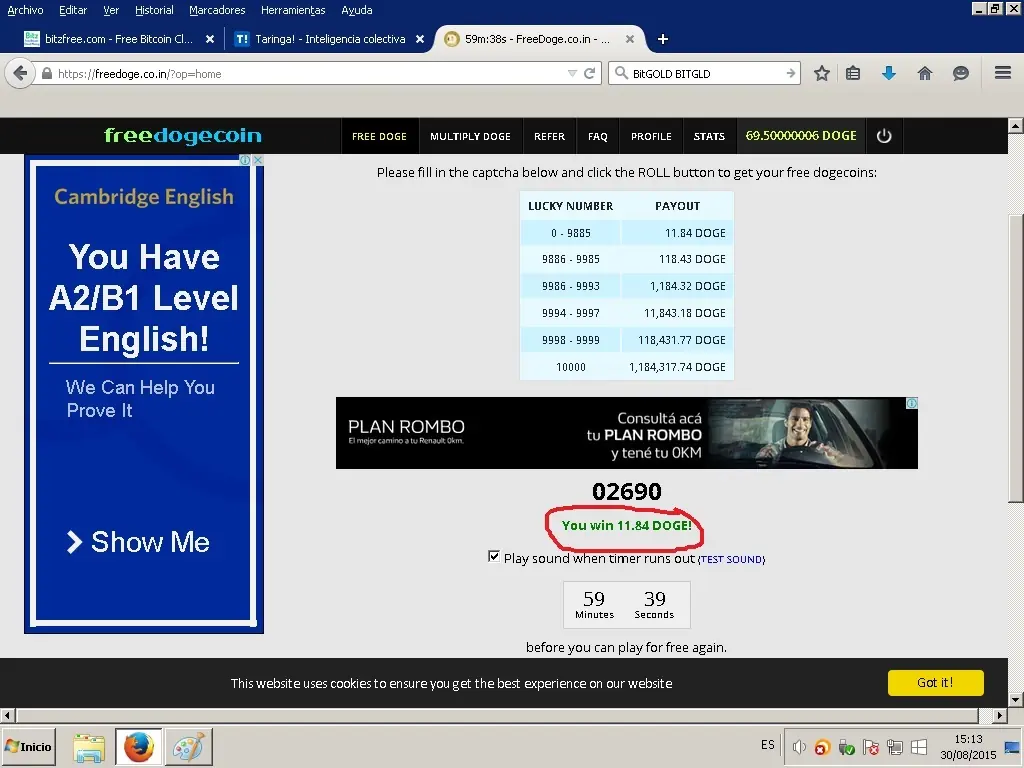Open URL history dropdown arrow

point(572,73)
